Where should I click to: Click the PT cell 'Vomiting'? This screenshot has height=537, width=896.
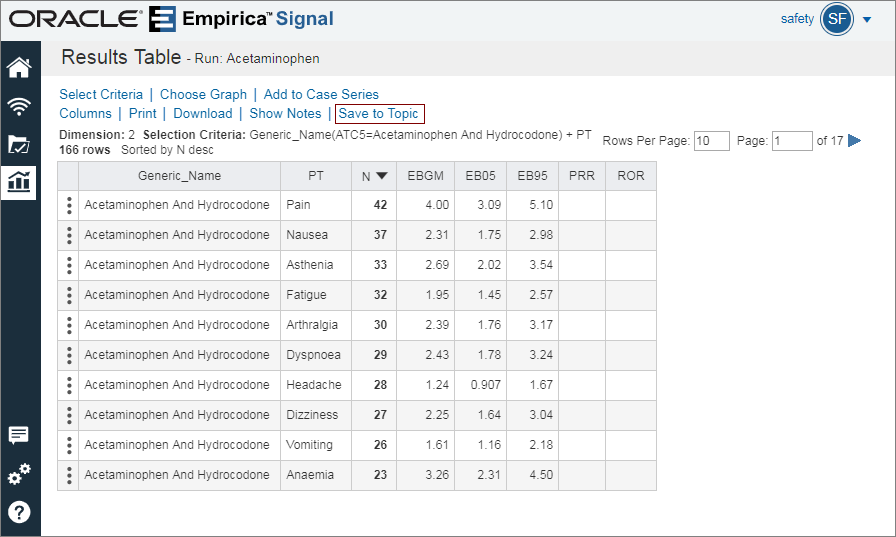[316, 445]
